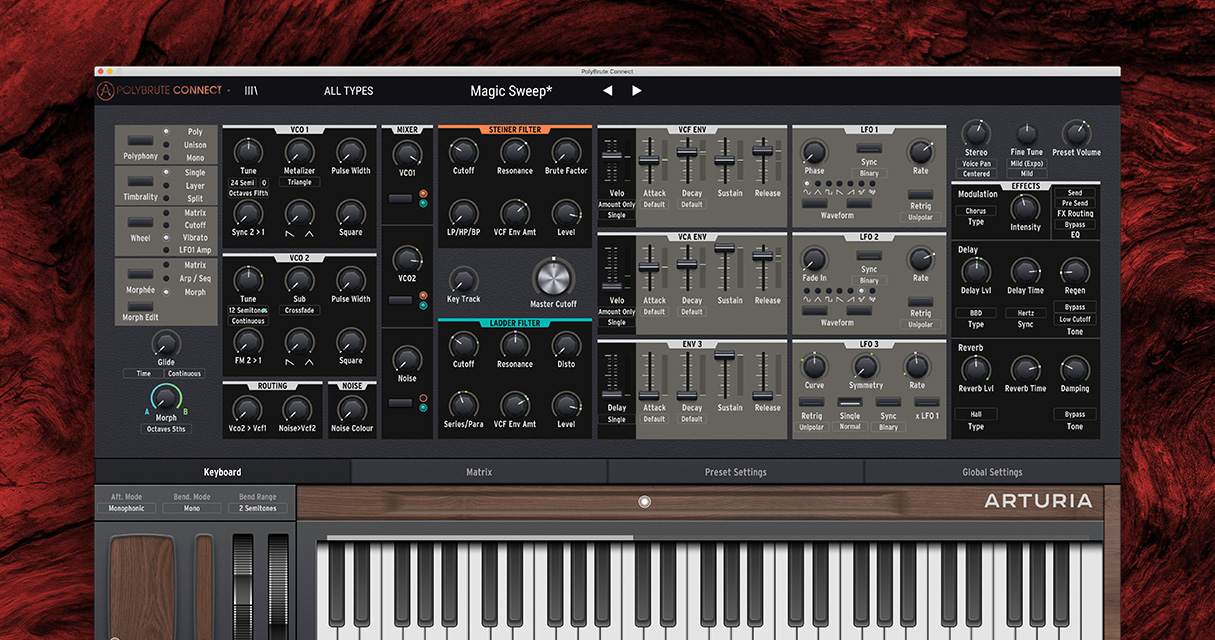Image resolution: width=1215 pixels, height=640 pixels.
Task: Select Layer timbrality option
Action: click(195, 186)
